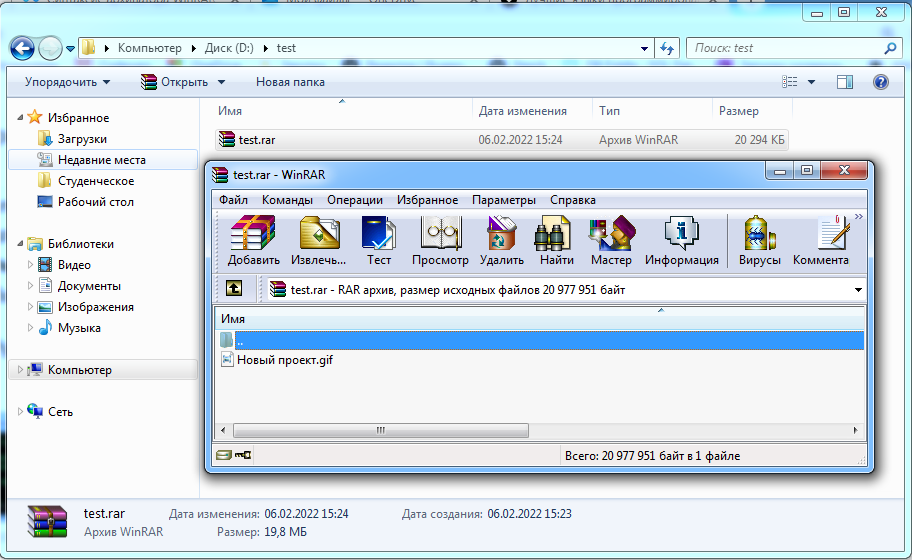
Task: Open the Справка menu
Action: [x=573, y=200]
